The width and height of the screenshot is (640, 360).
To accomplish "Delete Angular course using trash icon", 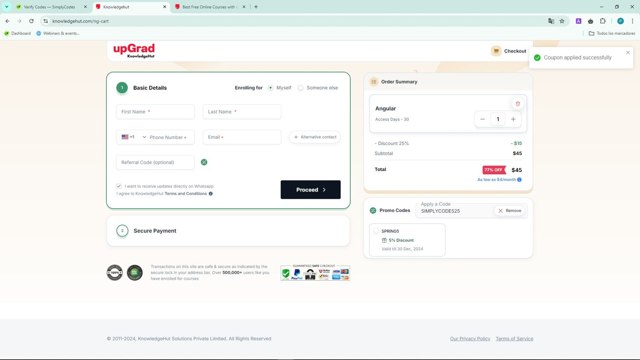I will point(518,104).
